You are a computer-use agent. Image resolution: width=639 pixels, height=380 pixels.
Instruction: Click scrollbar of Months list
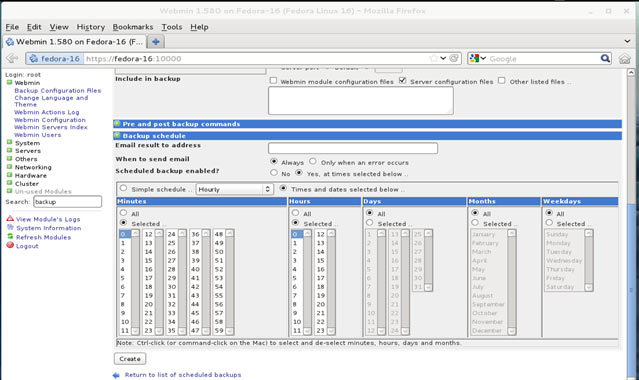[512, 282]
